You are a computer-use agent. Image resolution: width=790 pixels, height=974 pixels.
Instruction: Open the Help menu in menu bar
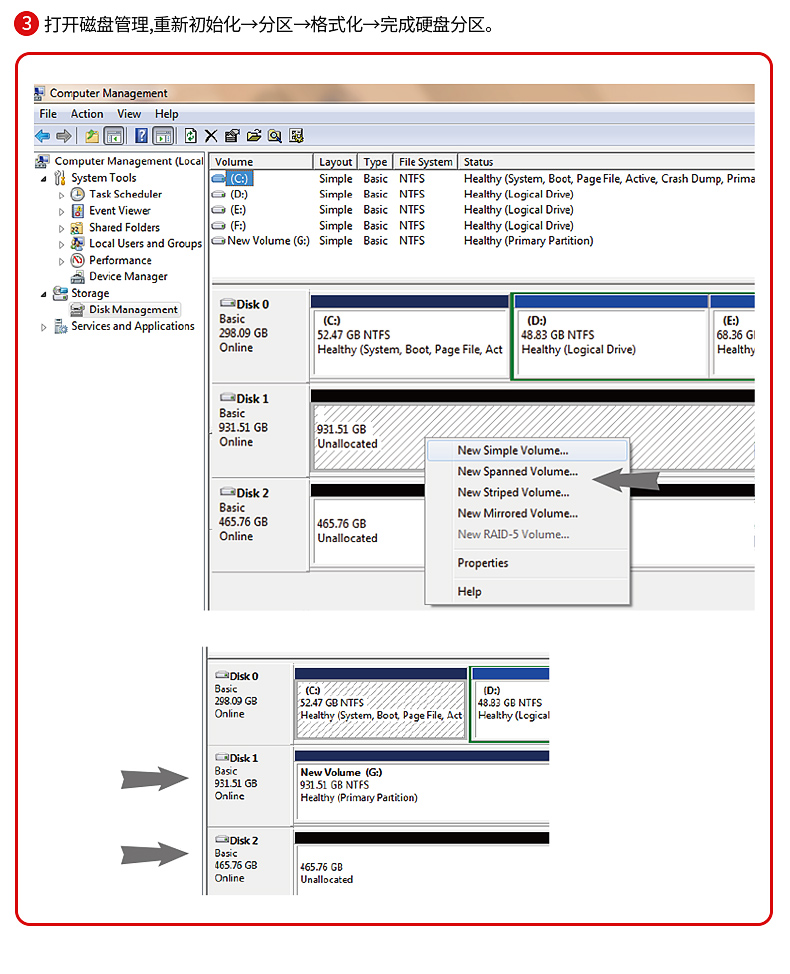point(166,114)
